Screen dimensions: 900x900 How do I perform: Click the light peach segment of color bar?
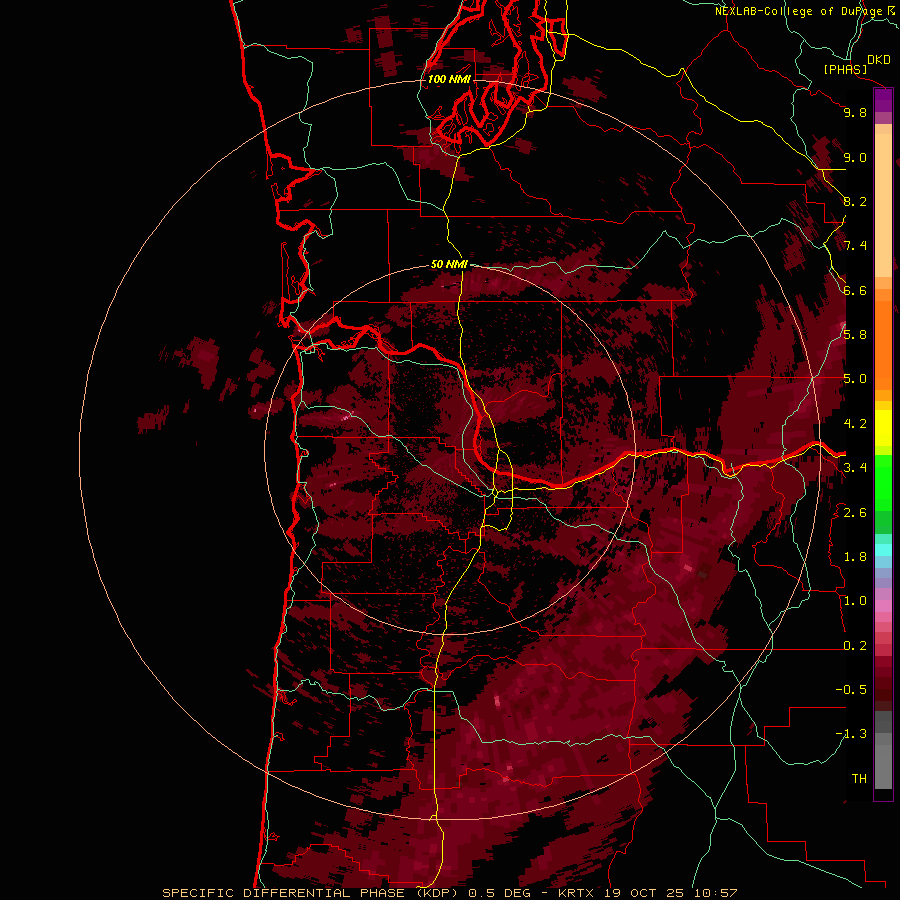883,205
